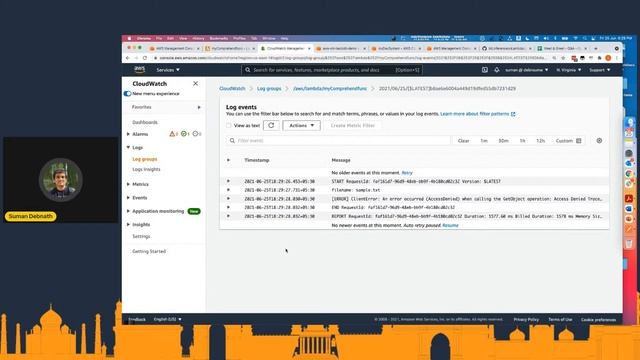
Task: Close the CloudWatch navigation sidebar
Action: click(x=196, y=83)
